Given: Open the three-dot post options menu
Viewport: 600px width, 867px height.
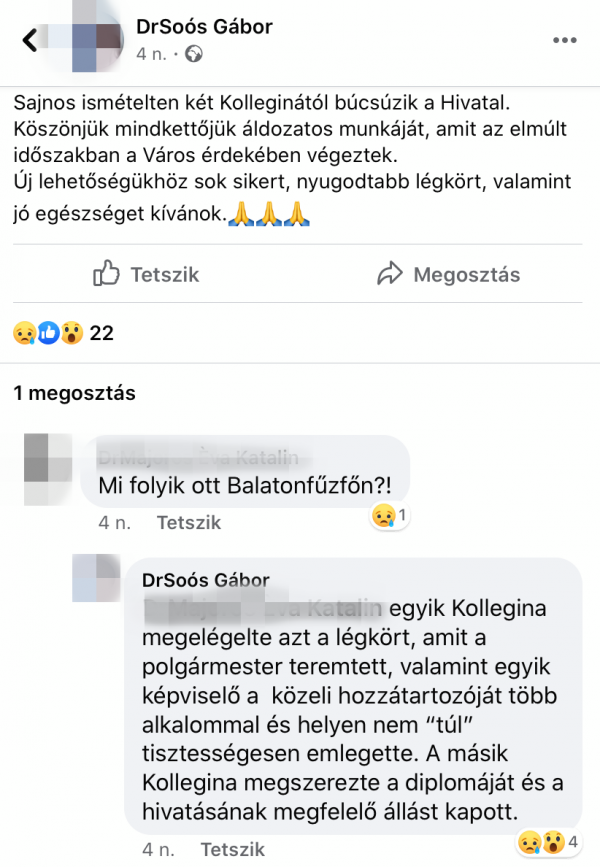Looking at the screenshot, I should [x=565, y=40].
